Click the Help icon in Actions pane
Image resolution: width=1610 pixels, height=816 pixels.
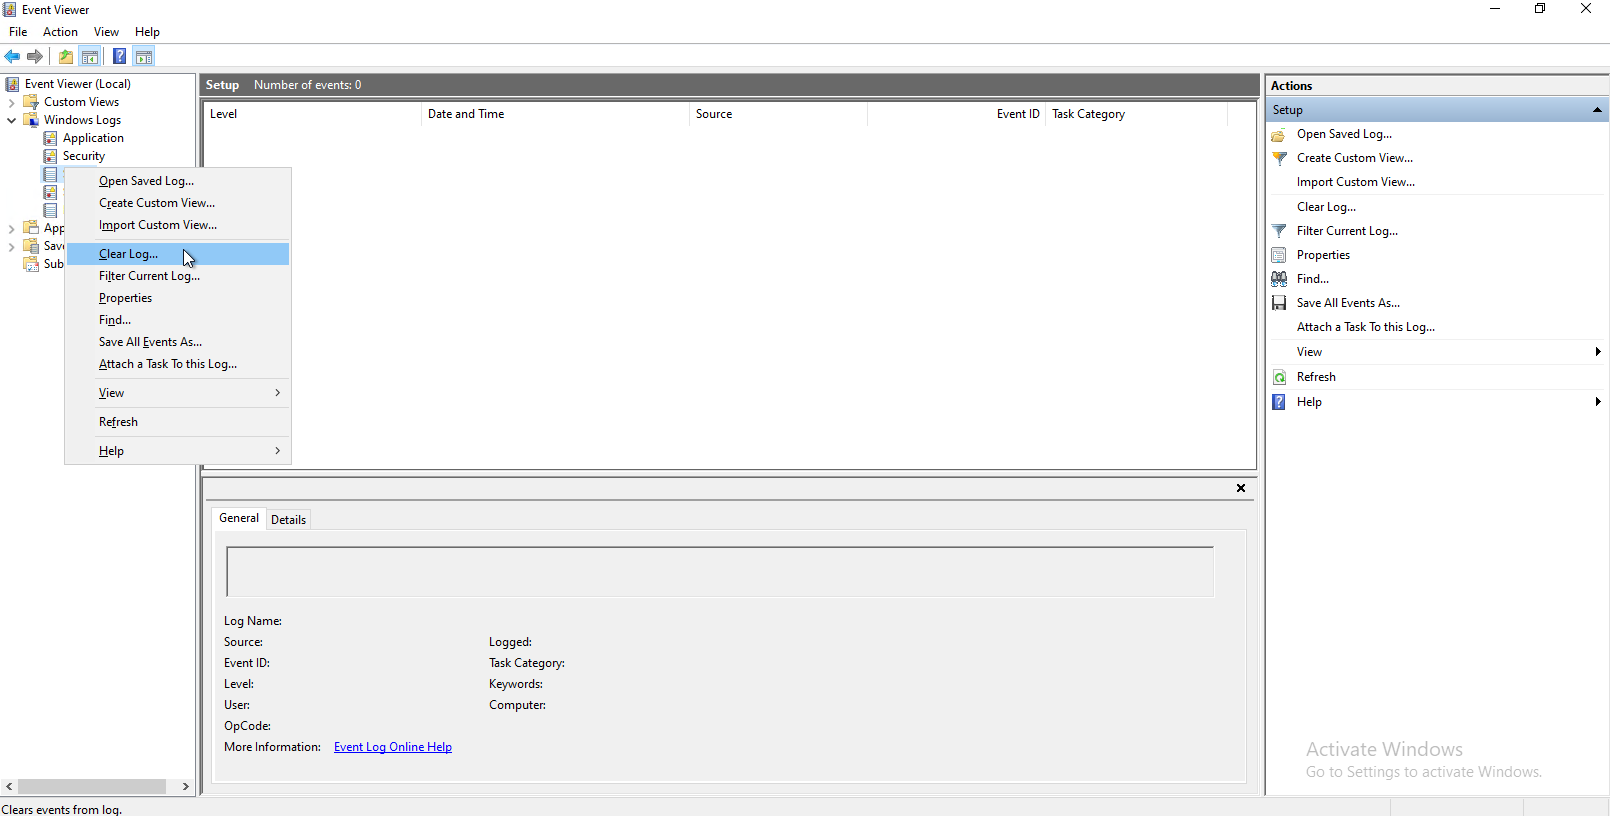[1279, 402]
